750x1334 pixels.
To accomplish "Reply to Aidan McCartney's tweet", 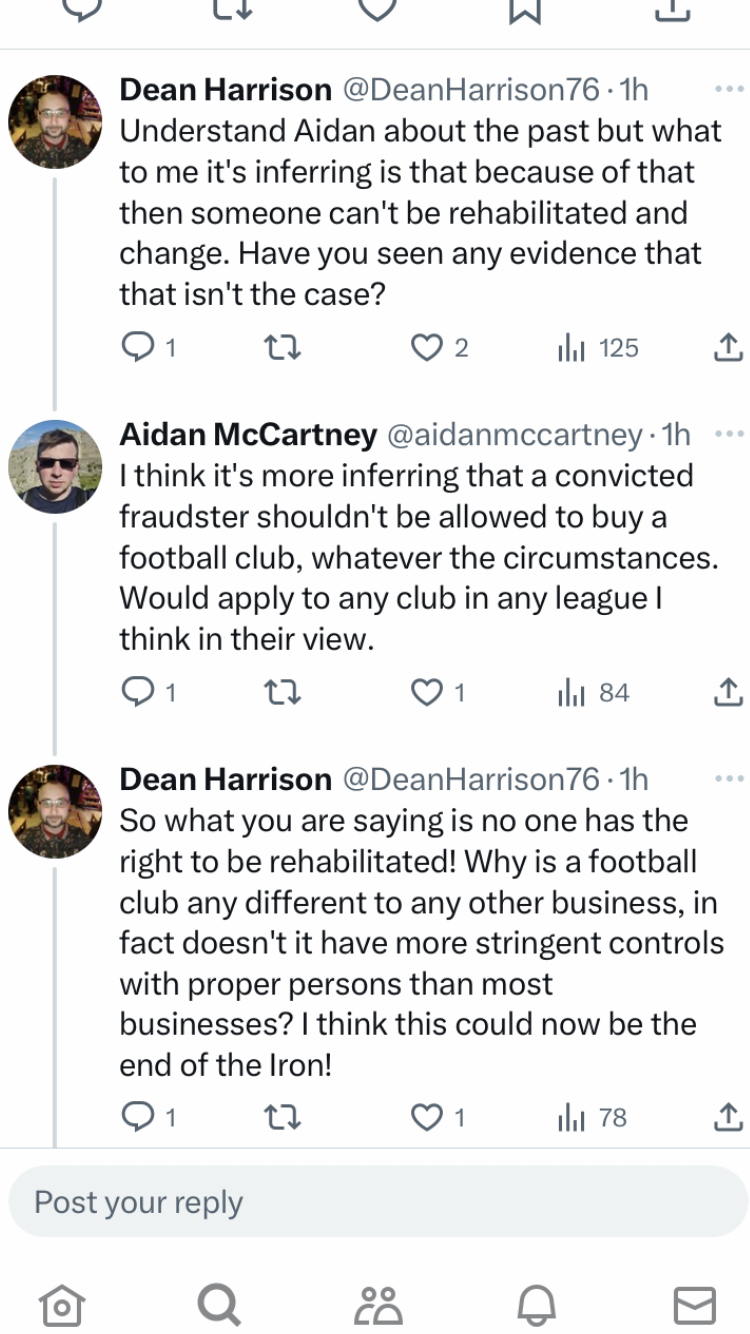I will tap(135, 692).
